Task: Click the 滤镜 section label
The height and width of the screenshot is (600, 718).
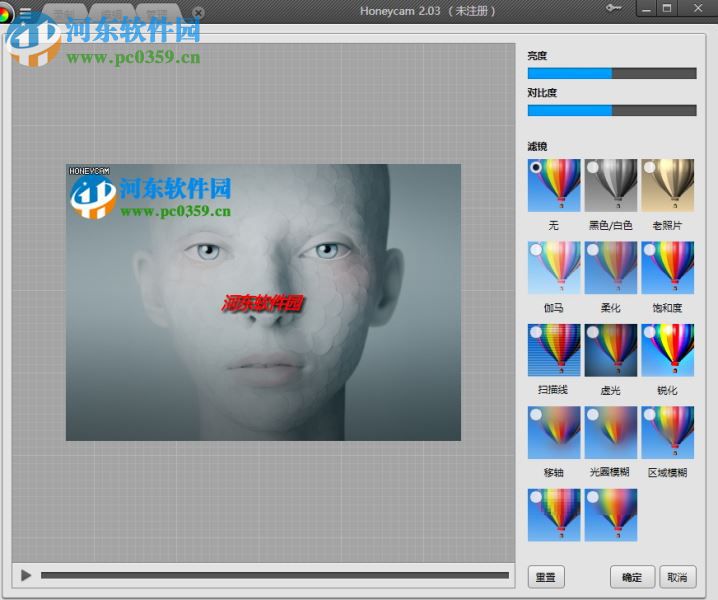Action: (537, 147)
